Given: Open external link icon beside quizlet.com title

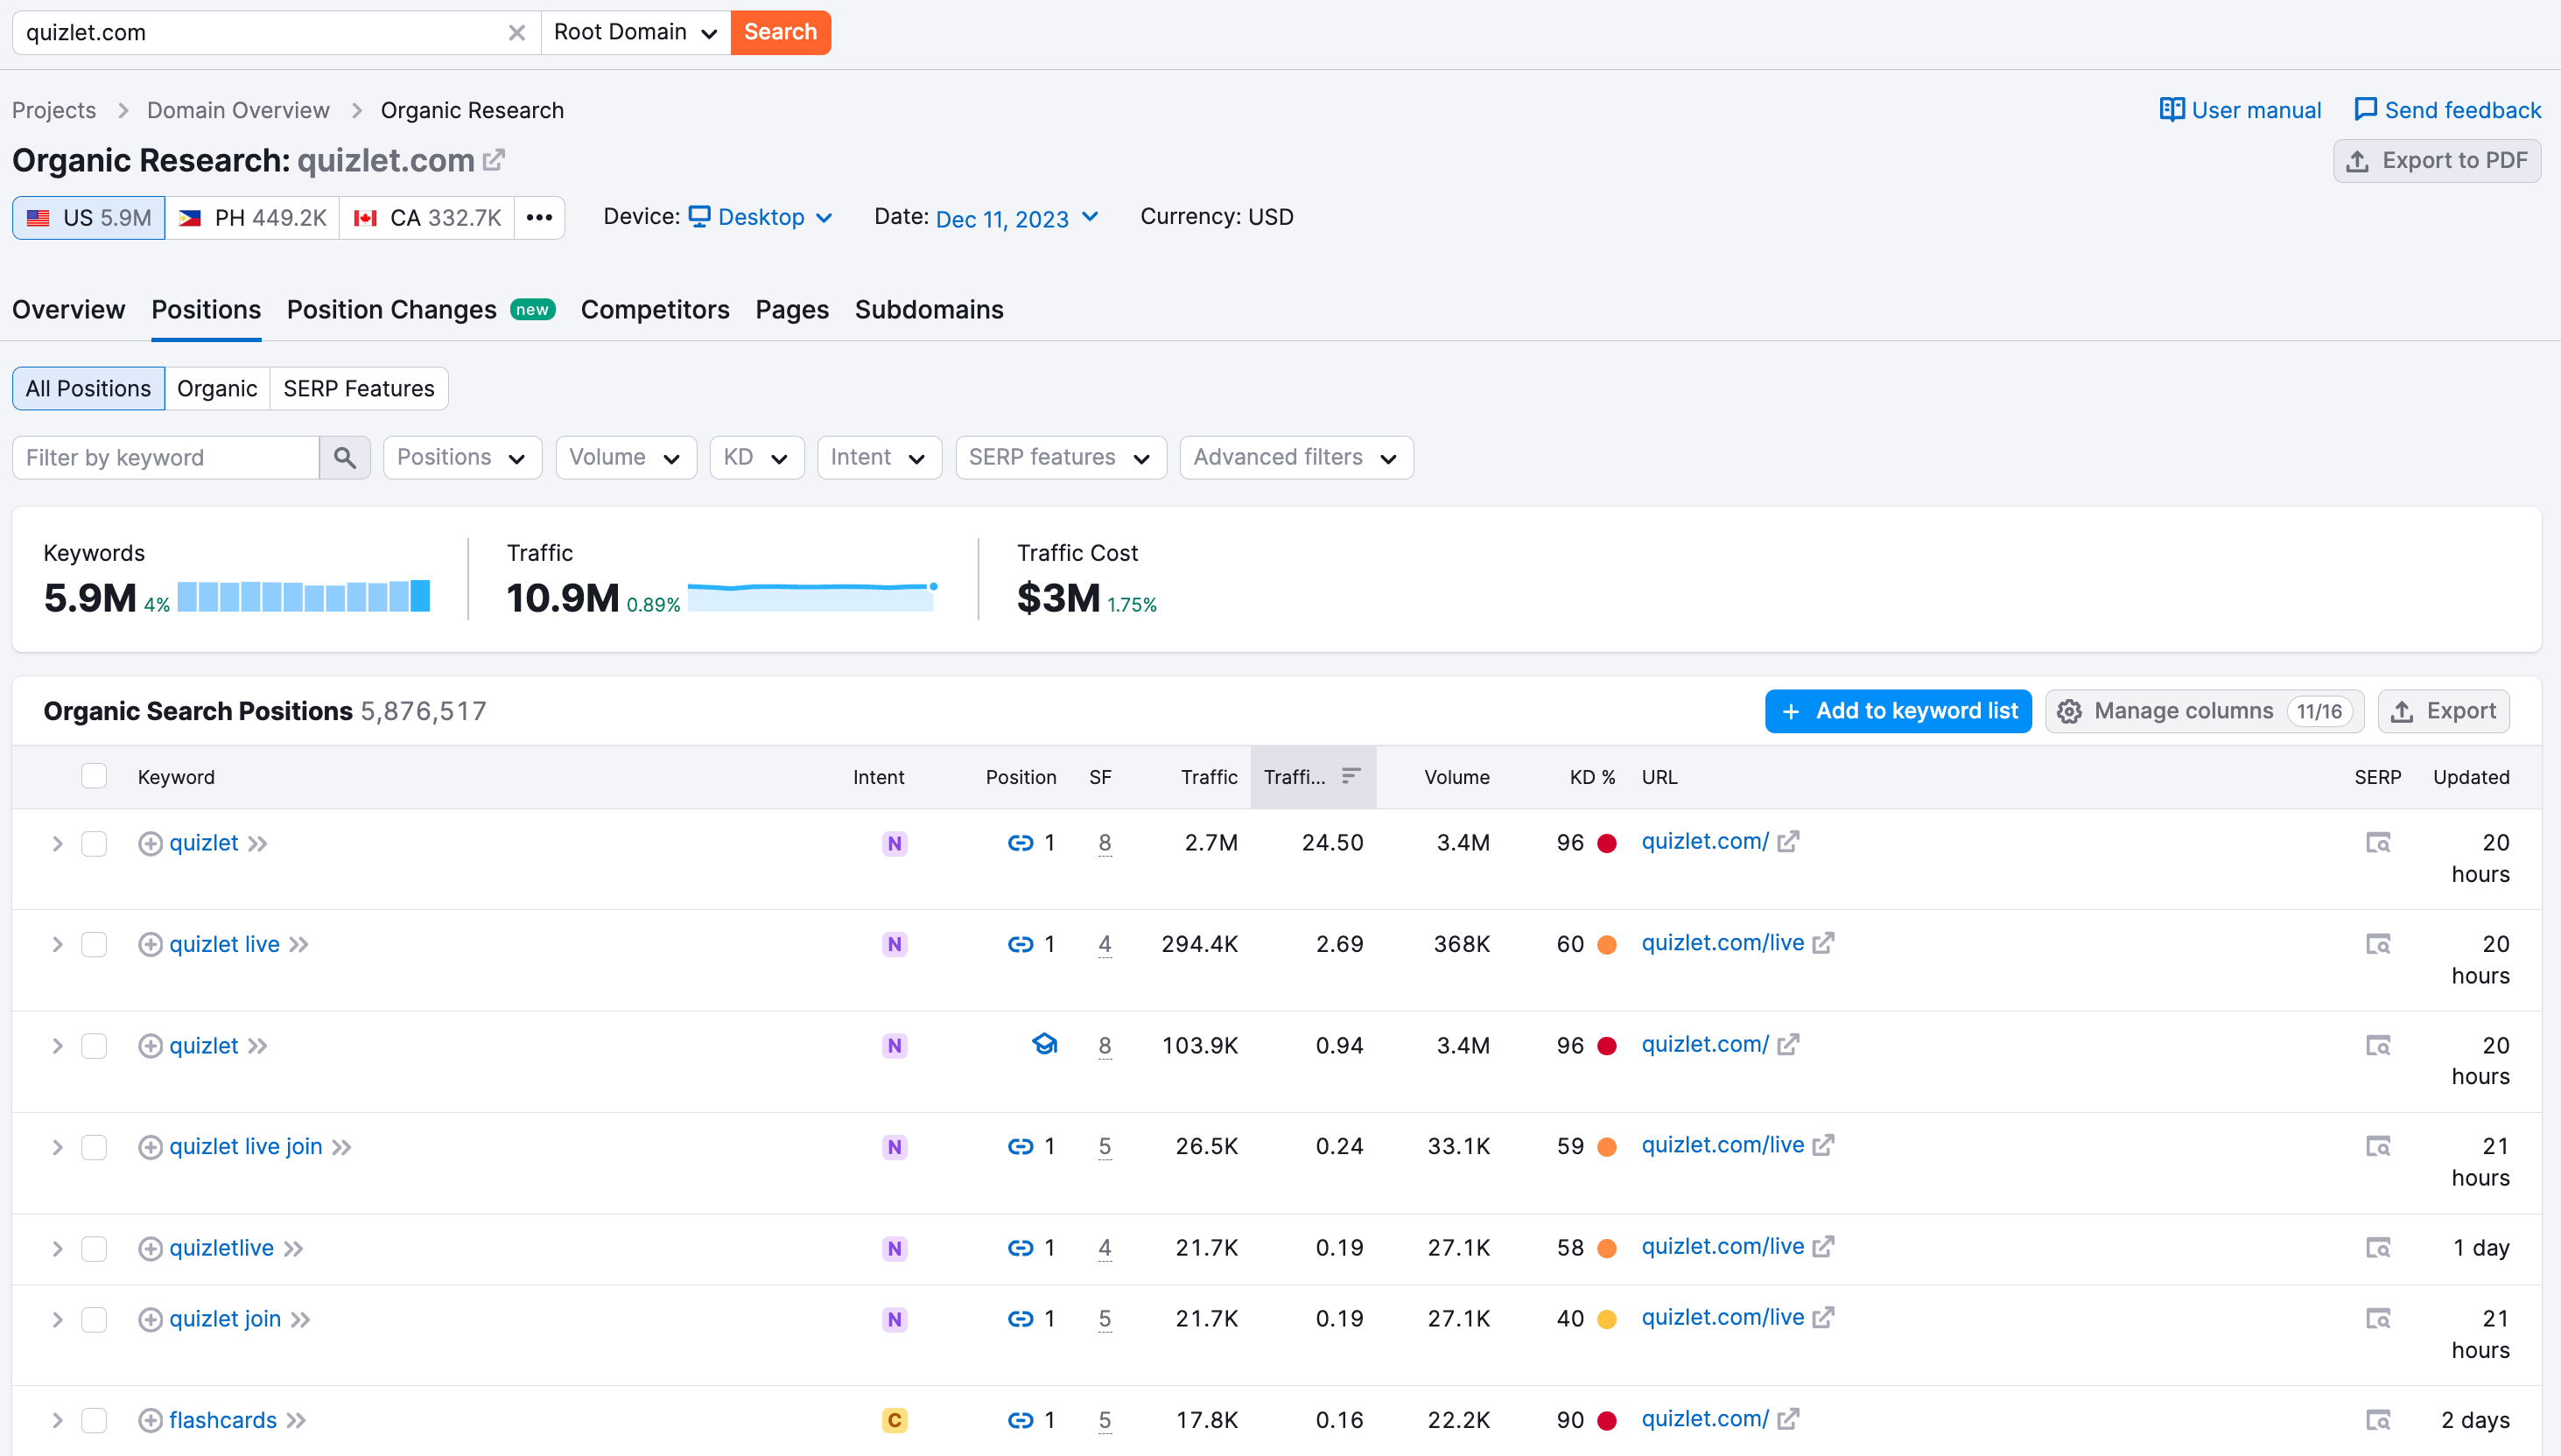Looking at the screenshot, I should coord(494,160).
